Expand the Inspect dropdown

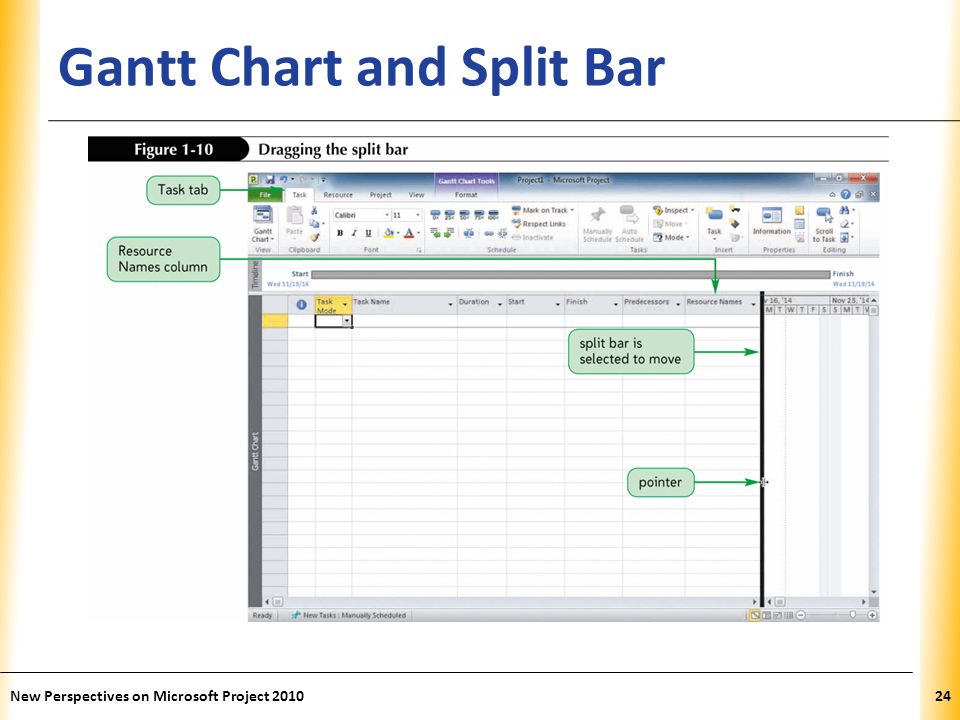[x=692, y=211]
